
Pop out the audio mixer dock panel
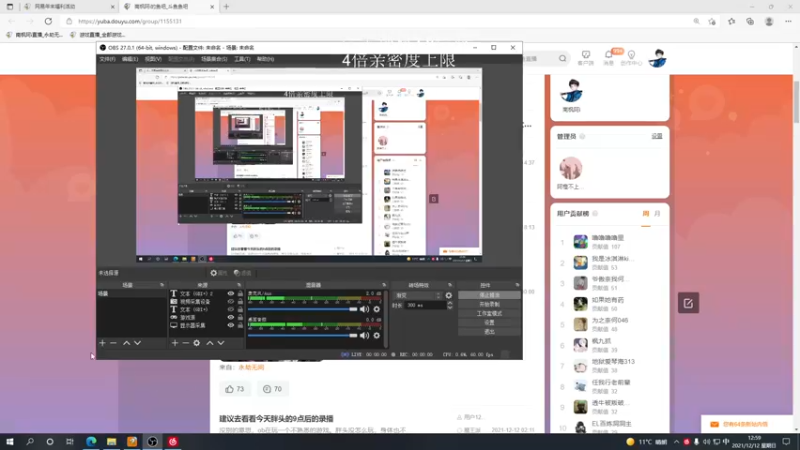click(x=384, y=285)
